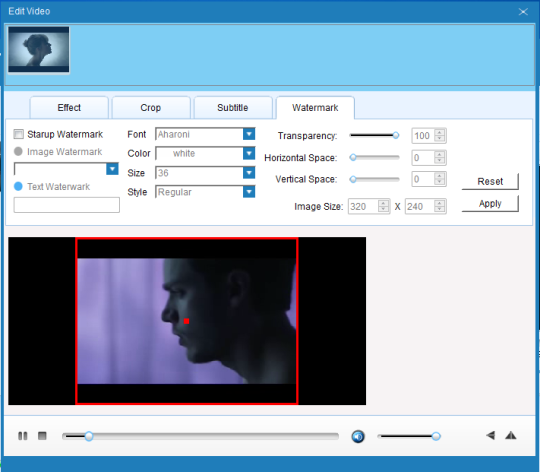Pause the video playback
This screenshot has height=472, width=540.
[22, 436]
